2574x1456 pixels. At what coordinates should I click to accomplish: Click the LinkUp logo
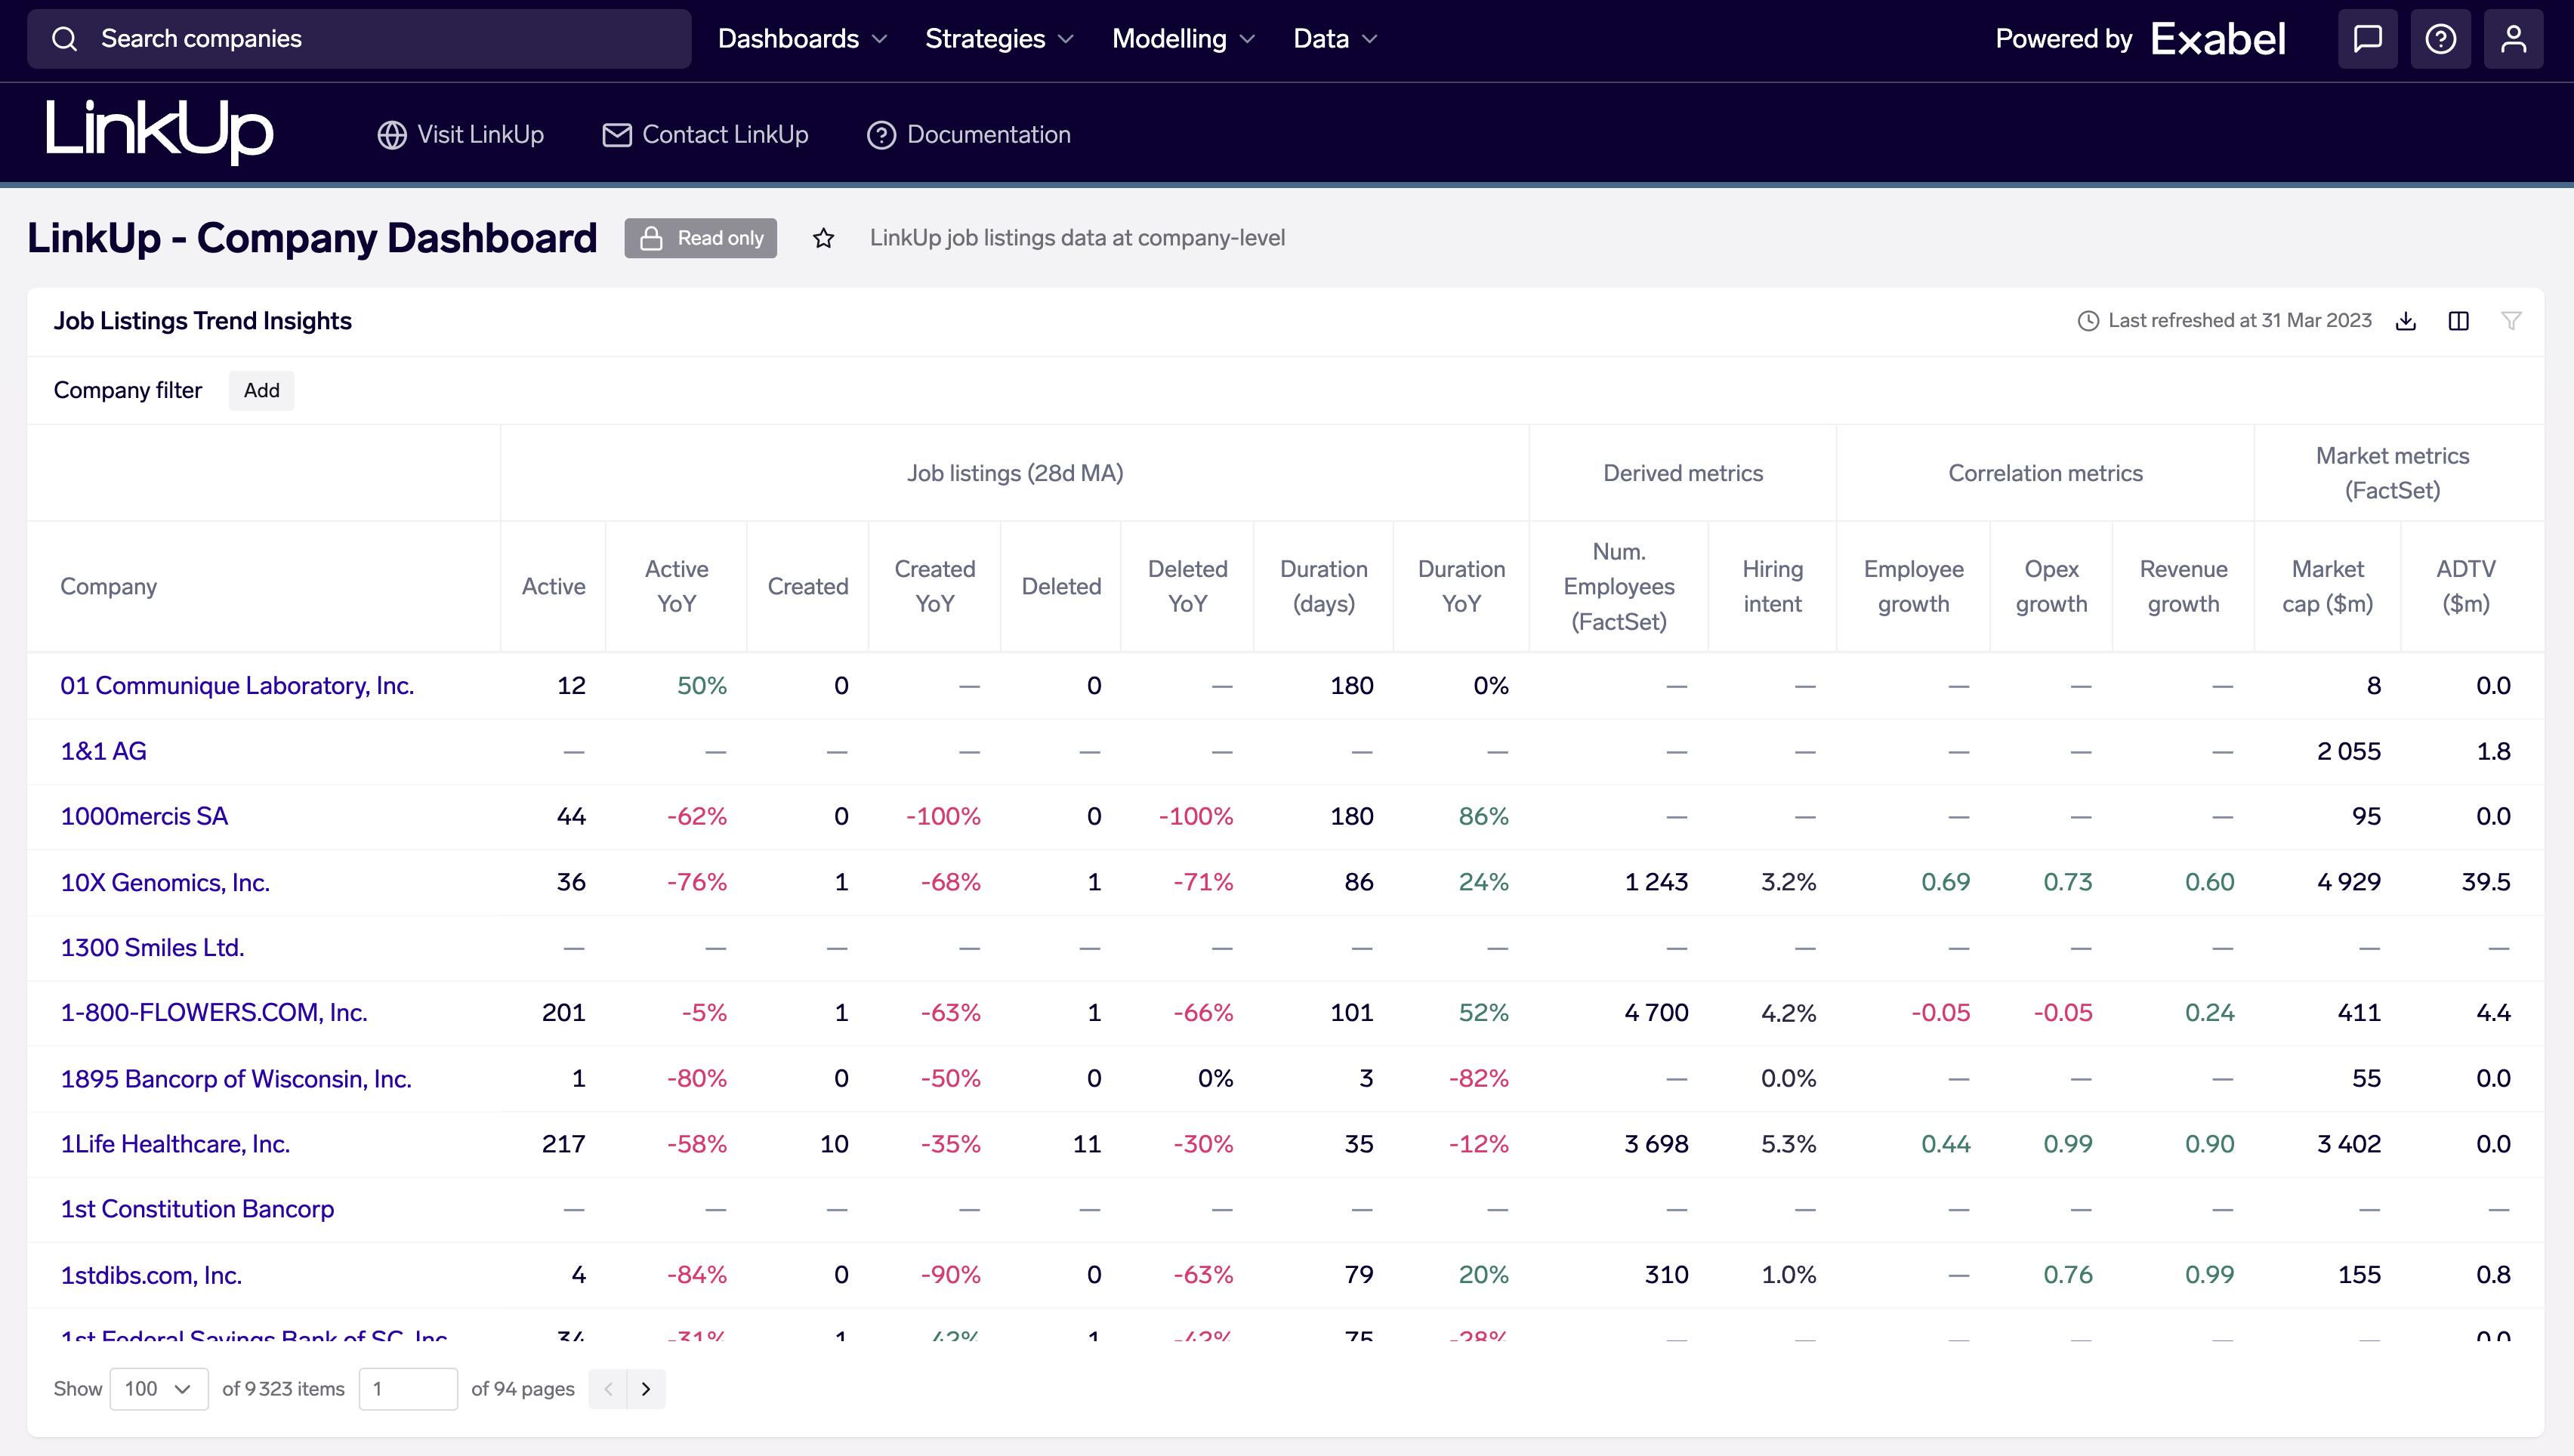click(158, 131)
